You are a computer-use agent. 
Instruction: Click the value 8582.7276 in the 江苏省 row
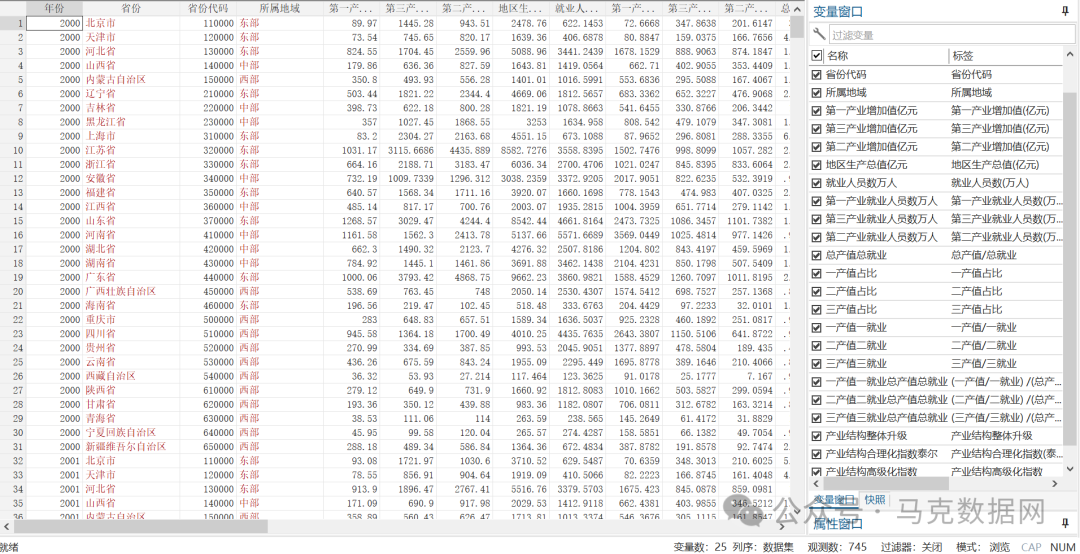(520, 150)
